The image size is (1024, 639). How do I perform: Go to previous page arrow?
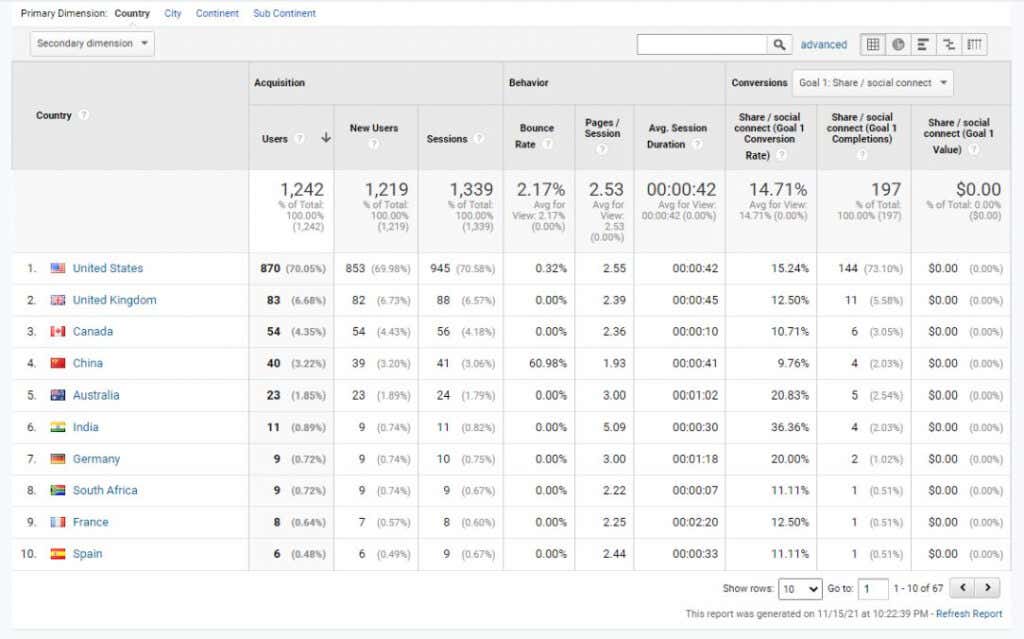coord(963,588)
